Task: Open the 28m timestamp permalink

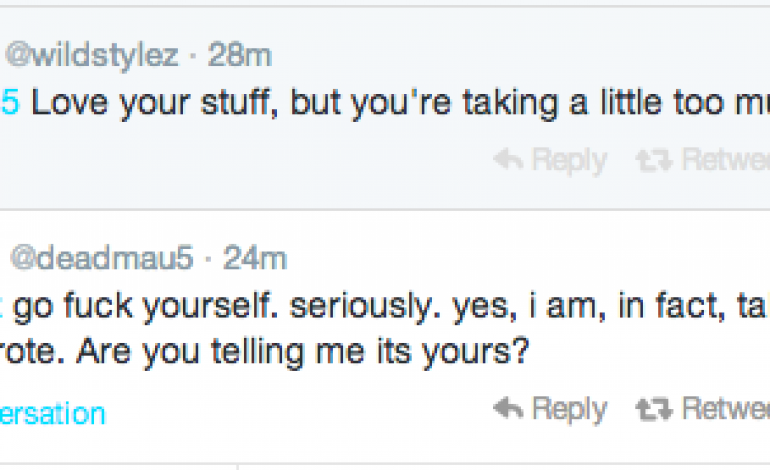Action: coord(239,54)
